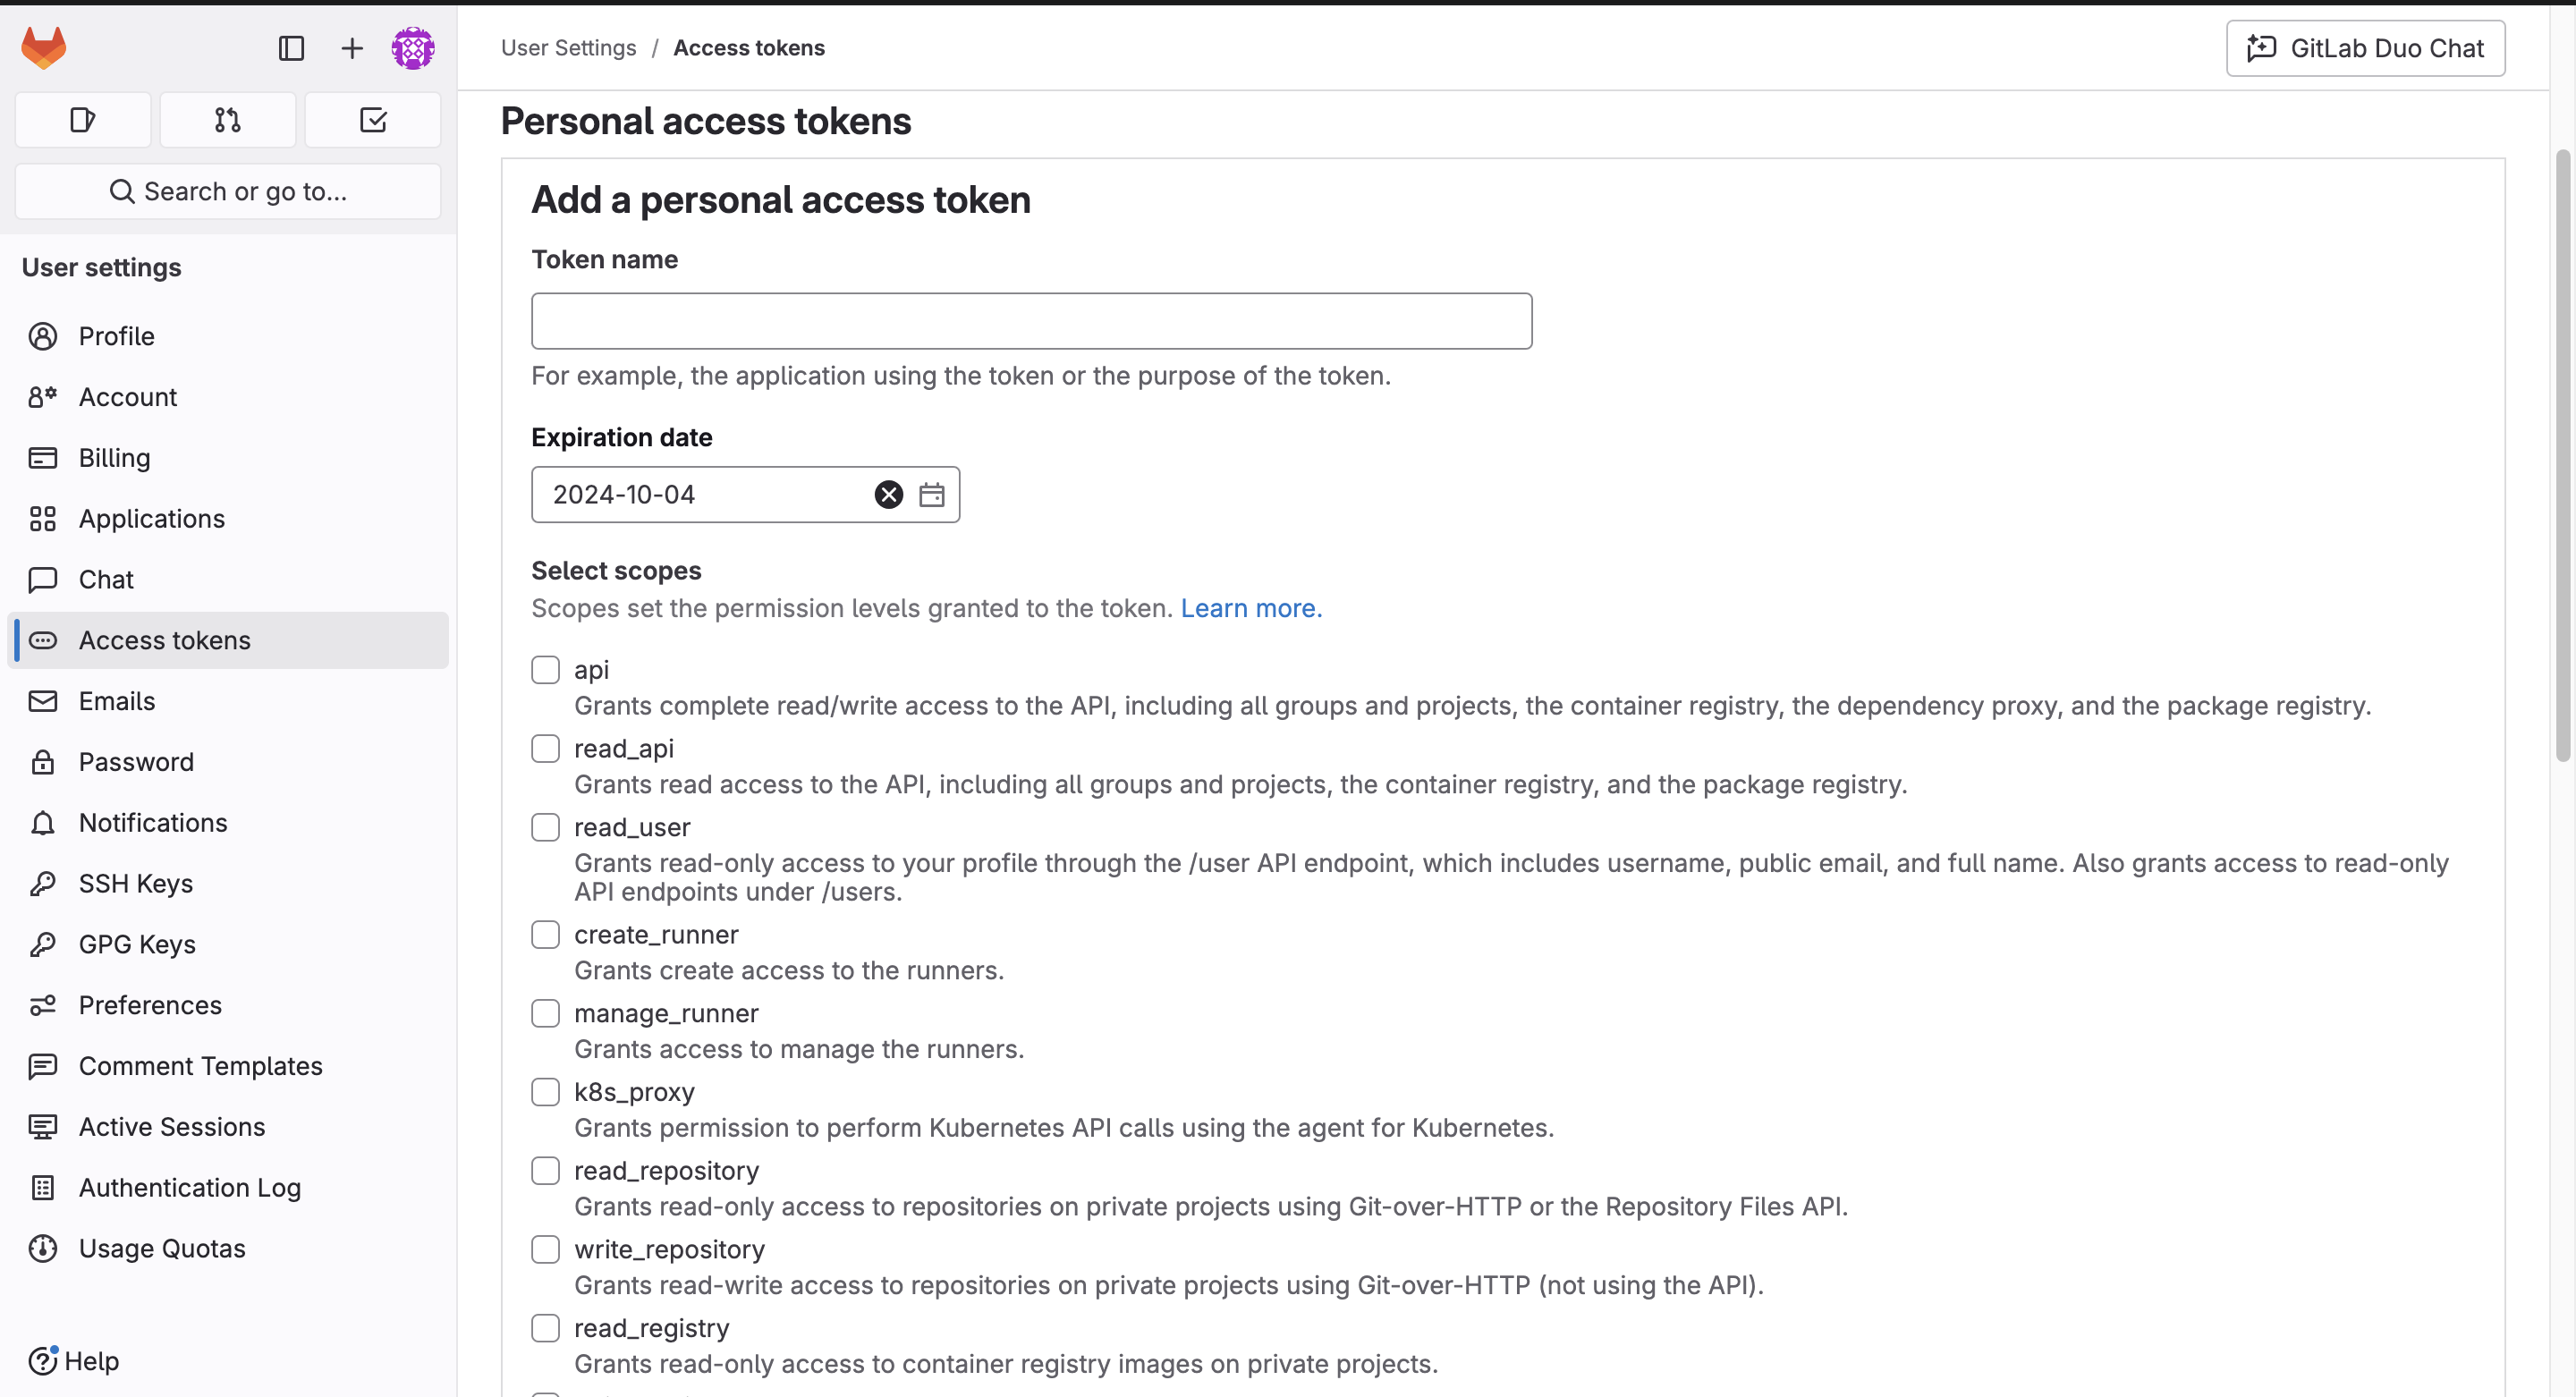Go to SSH Keys settings
Viewport: 2576px width, 1397px height.
136,884
